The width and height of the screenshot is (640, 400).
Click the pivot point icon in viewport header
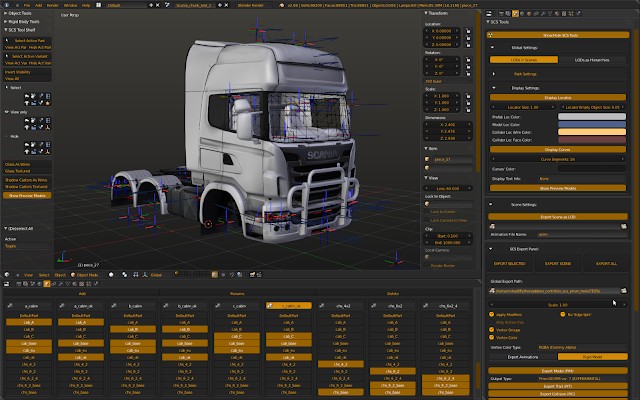(125, 275)
